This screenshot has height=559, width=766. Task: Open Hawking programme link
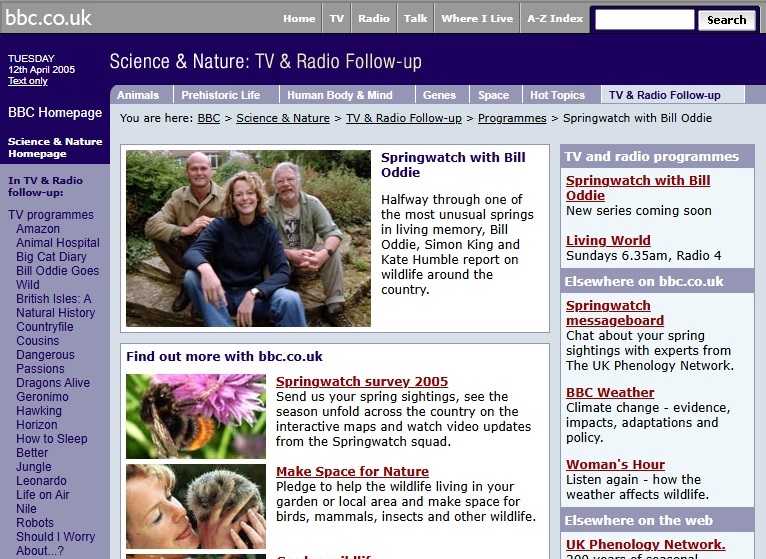[39, 411]
